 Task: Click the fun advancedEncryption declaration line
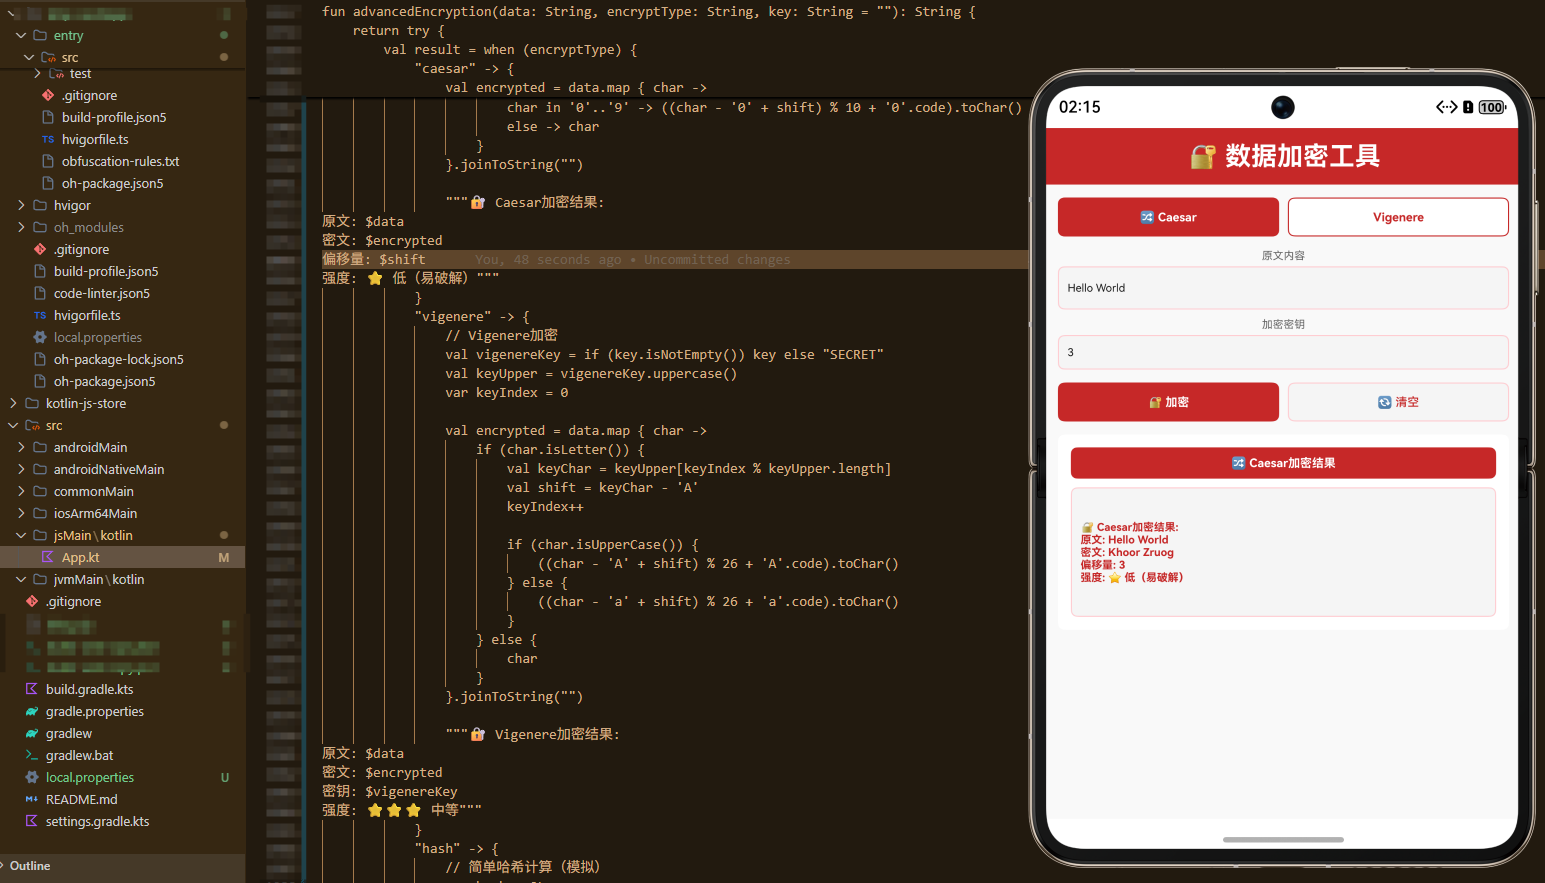tap(648, 12)
